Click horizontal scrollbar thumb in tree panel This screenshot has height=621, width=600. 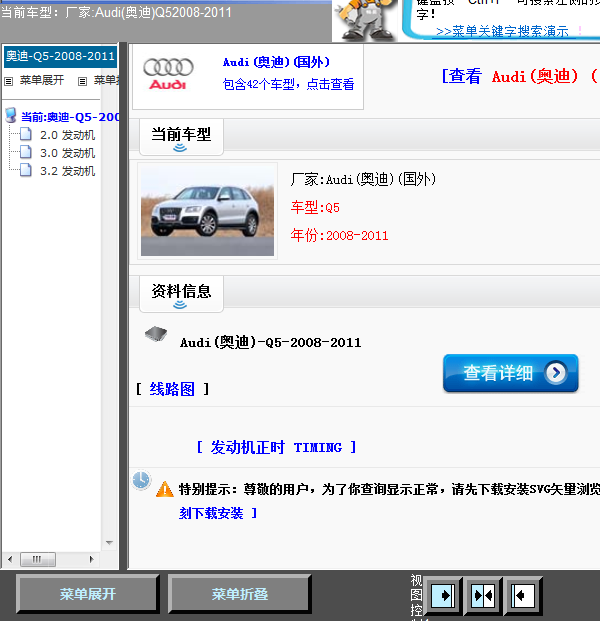38,559
